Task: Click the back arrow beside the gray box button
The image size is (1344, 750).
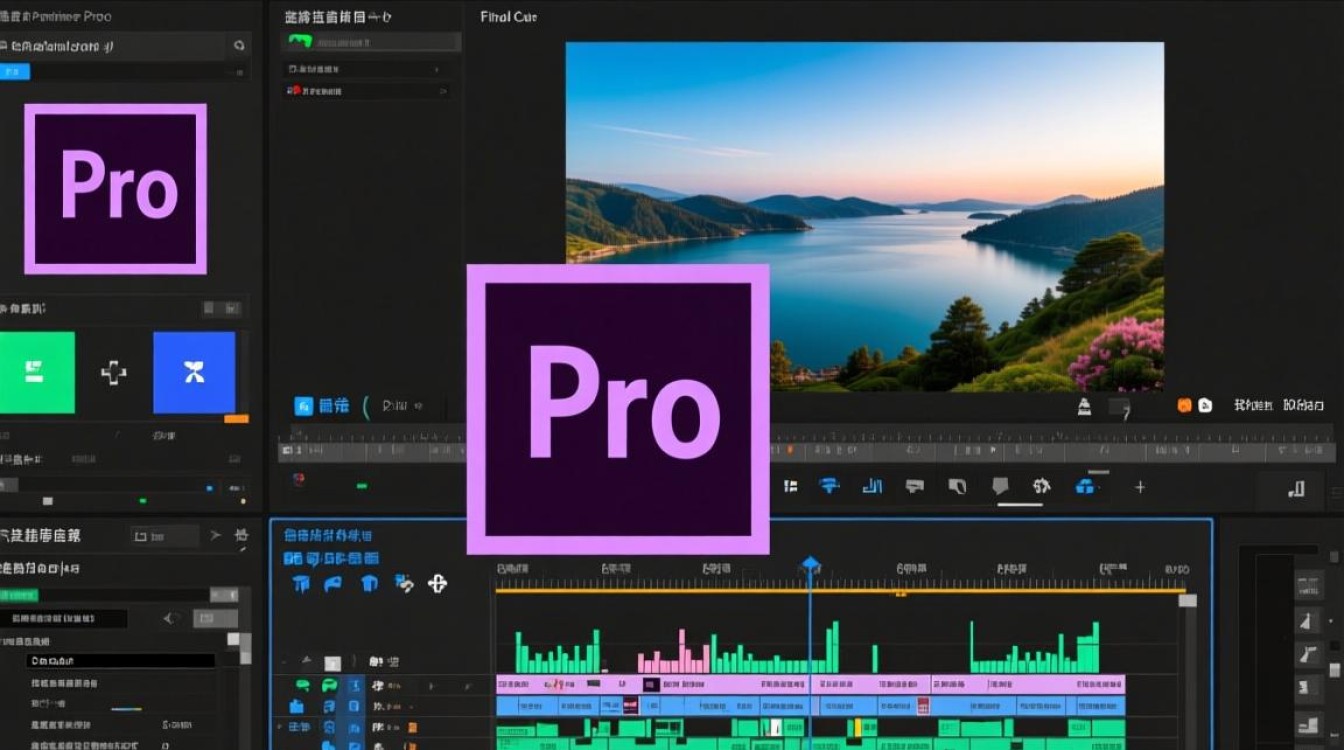Action: pos(170,619)
